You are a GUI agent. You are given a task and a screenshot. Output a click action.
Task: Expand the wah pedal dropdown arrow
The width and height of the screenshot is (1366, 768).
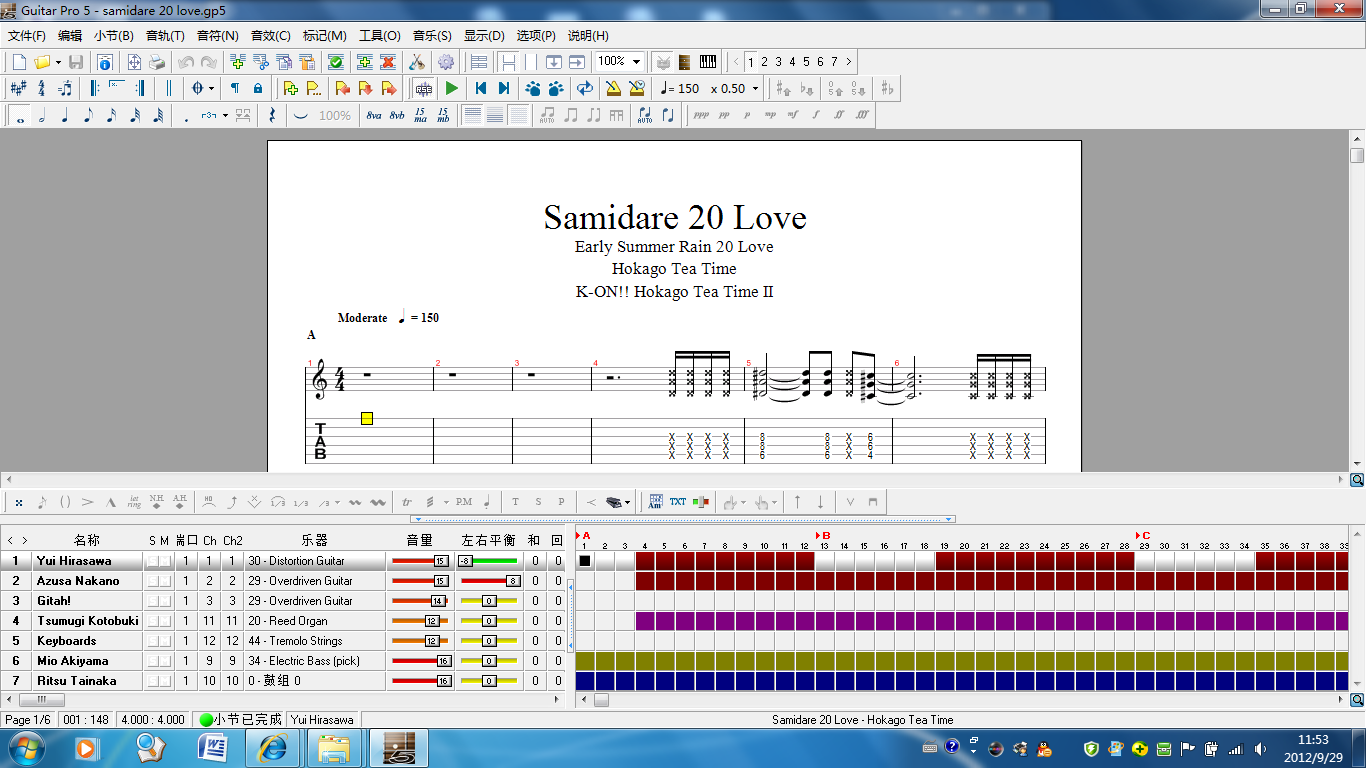pos(628,502)
